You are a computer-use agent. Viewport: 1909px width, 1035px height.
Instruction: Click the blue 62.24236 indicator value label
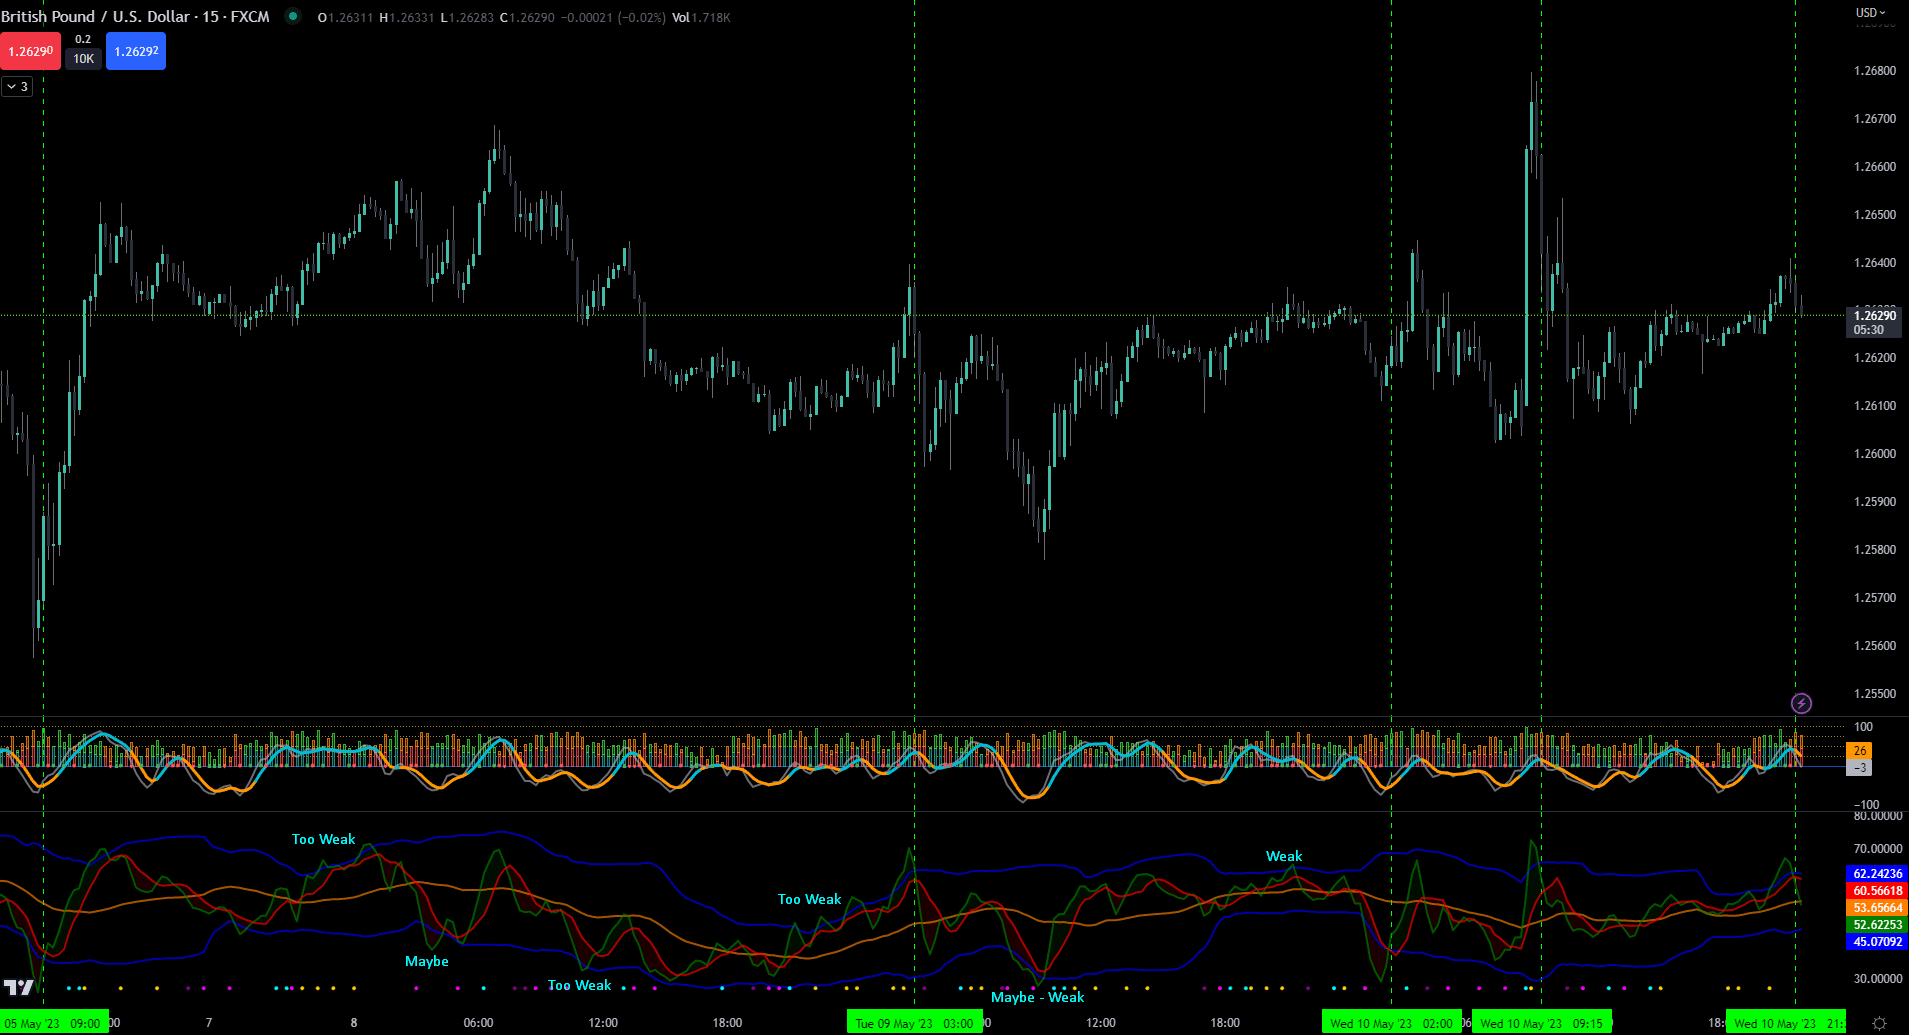1877,874
